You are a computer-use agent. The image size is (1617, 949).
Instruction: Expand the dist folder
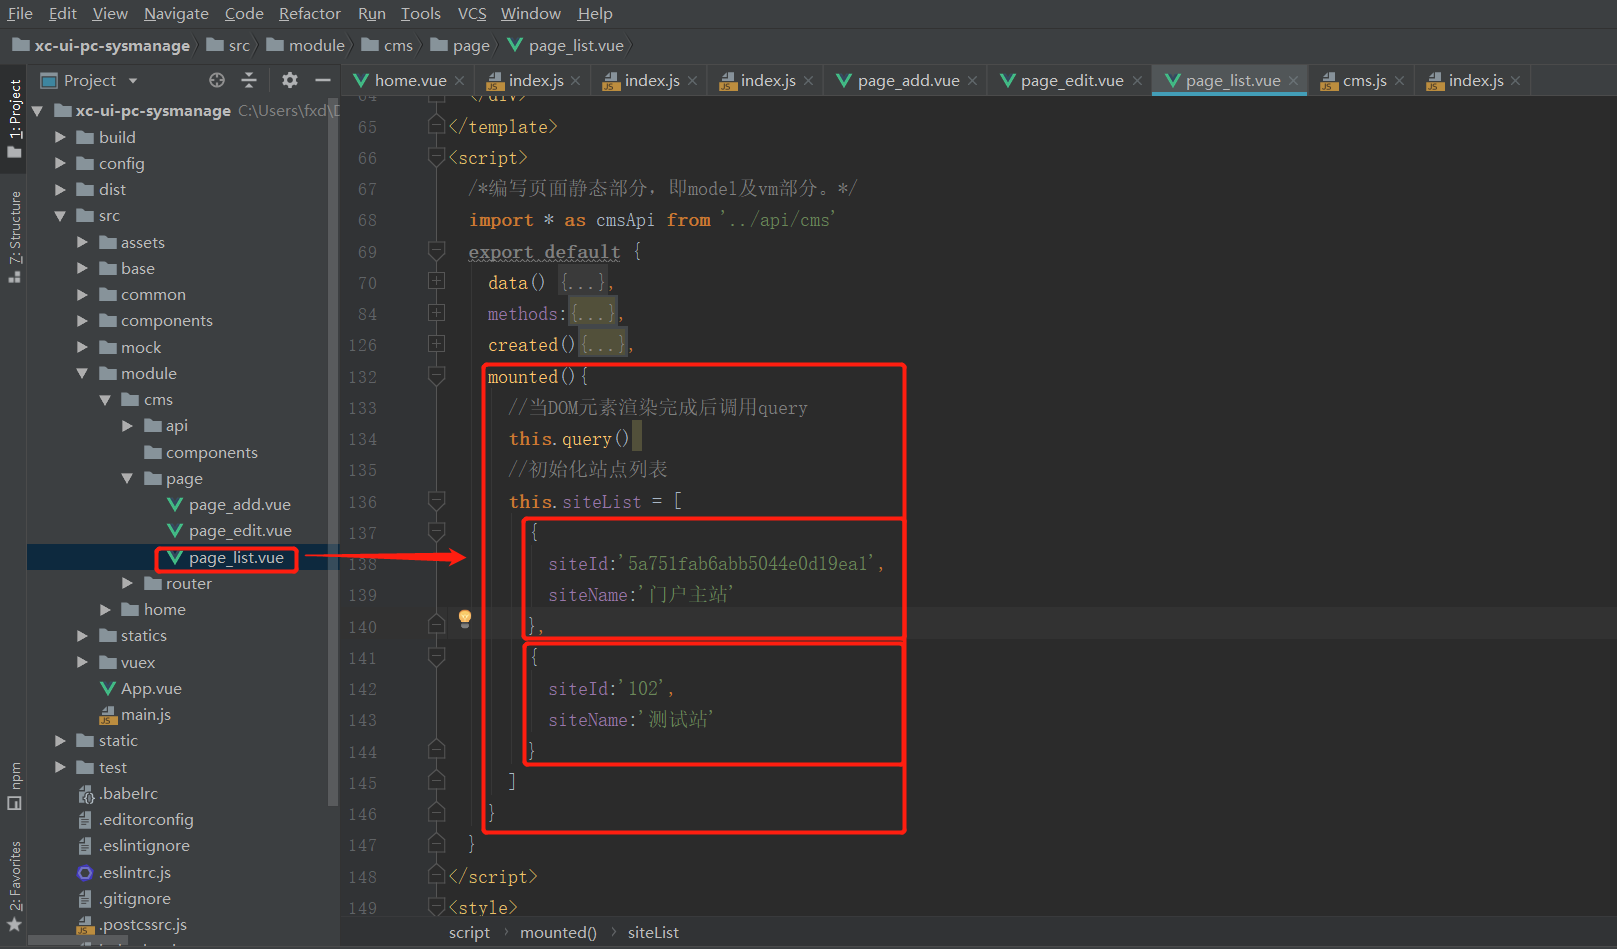pyautogui.click(x=60, y=189)
